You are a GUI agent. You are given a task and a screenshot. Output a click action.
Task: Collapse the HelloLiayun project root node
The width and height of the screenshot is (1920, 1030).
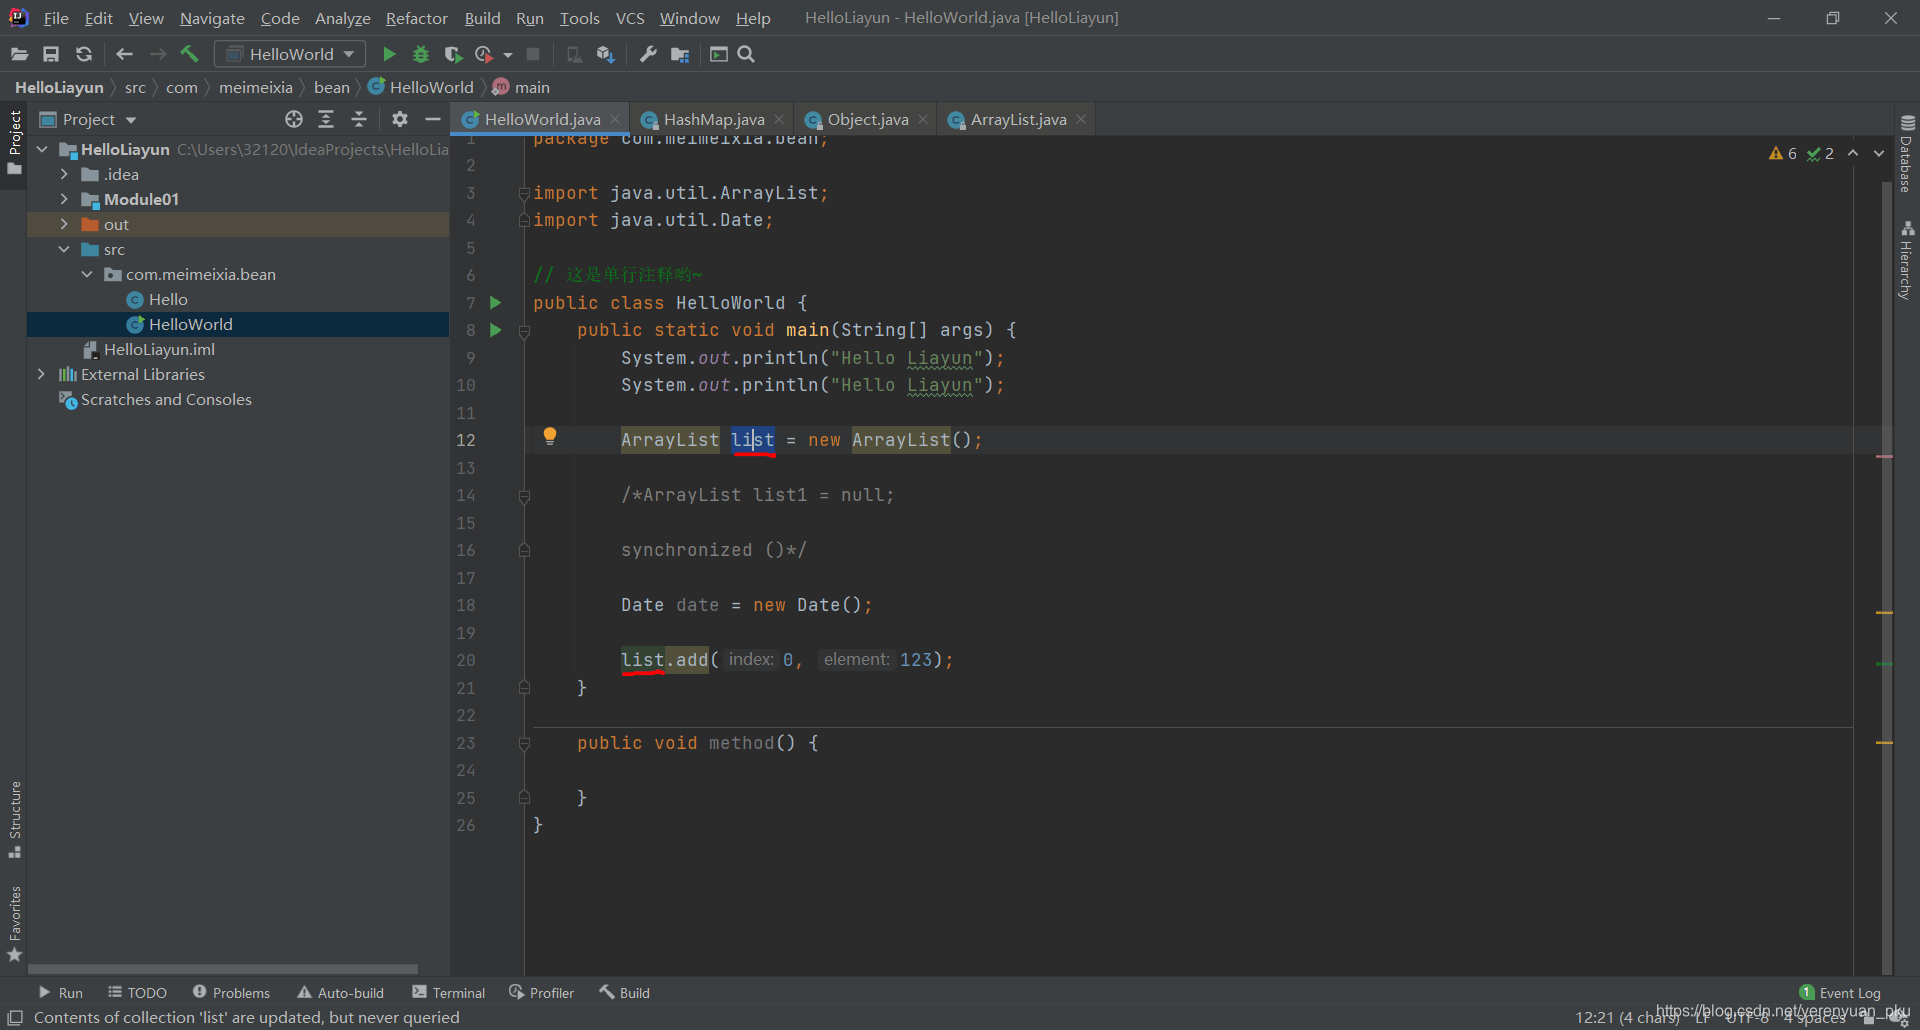click(x=42, y=149)
